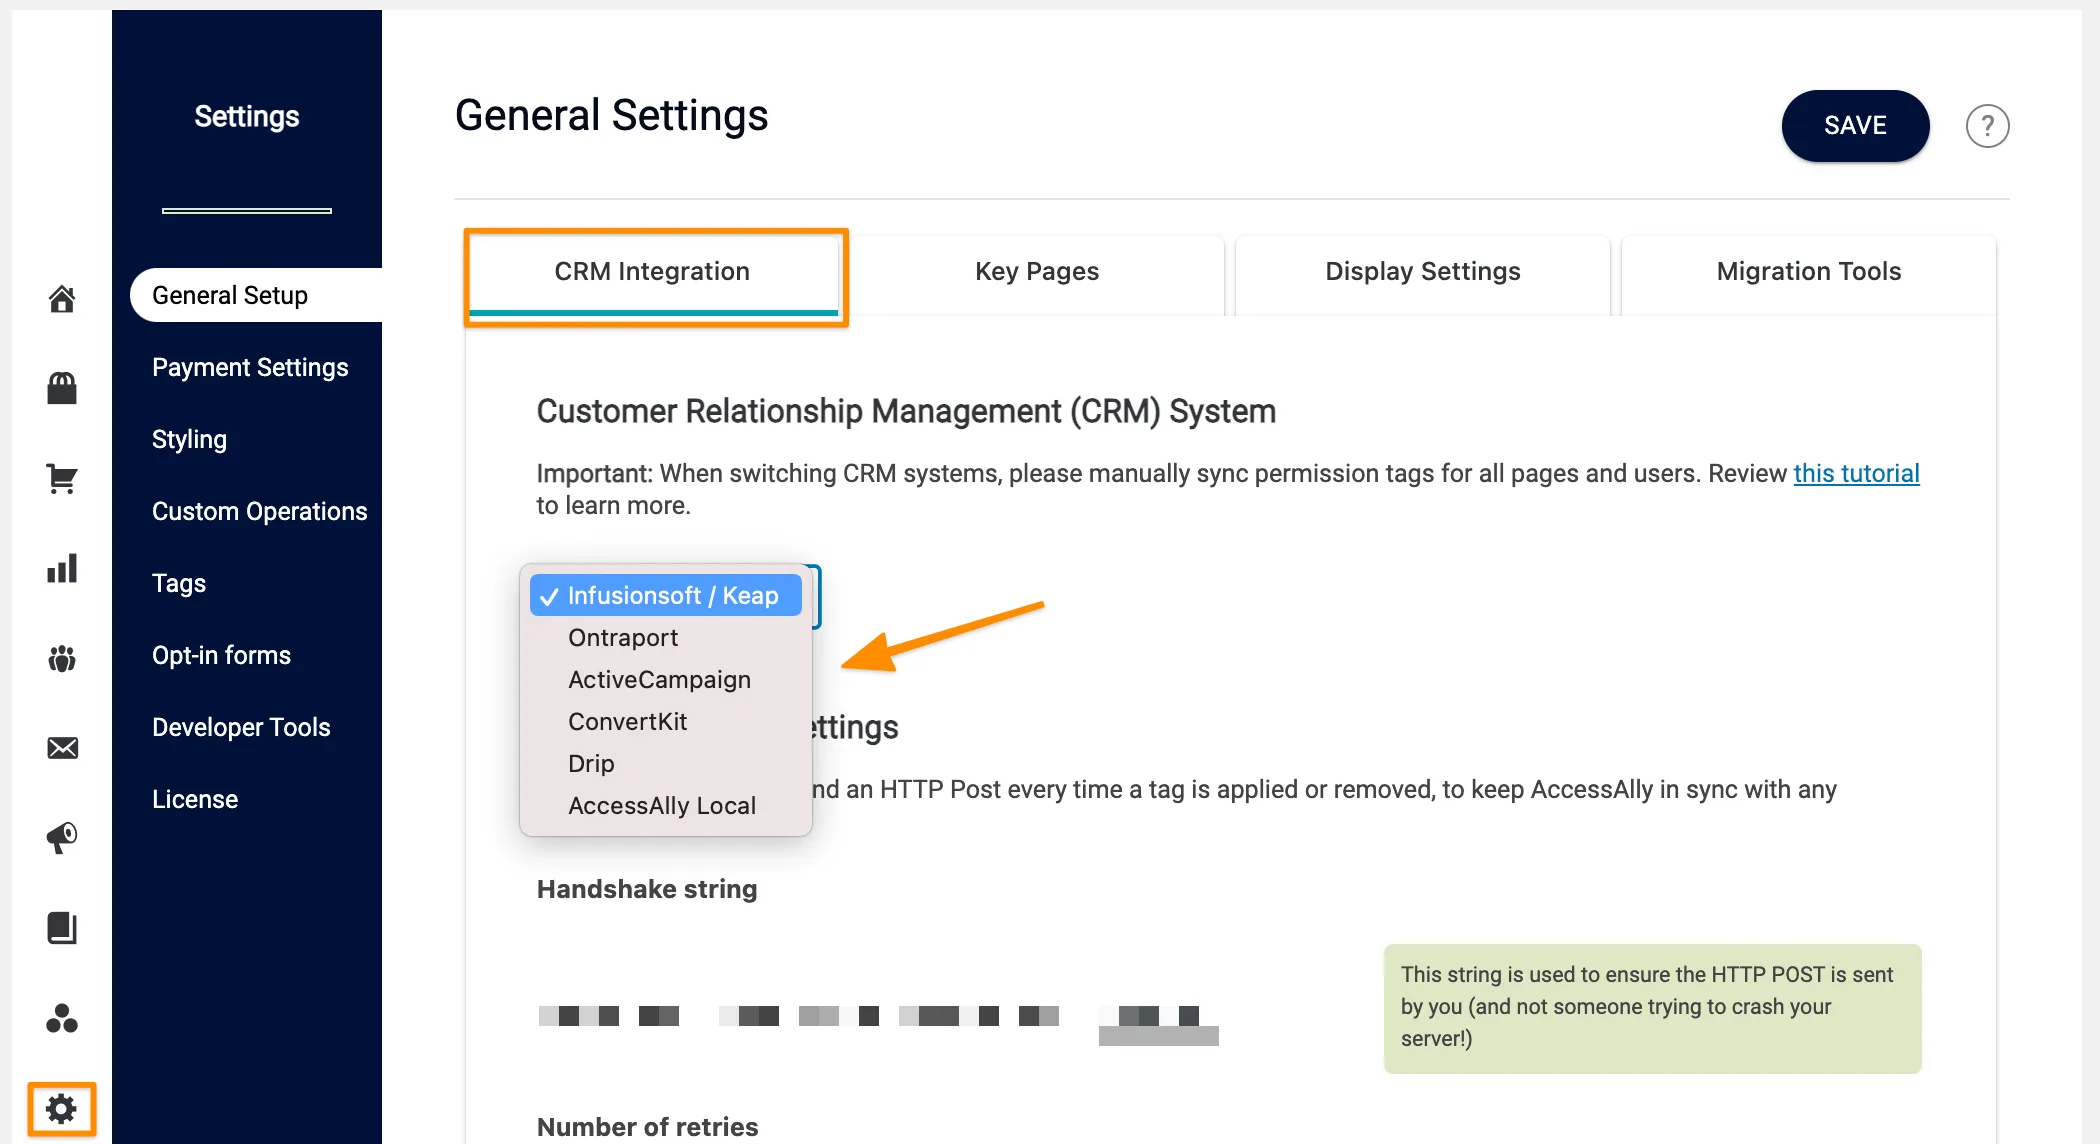Switch to Display Settings tab

[x=1423, y=272]
